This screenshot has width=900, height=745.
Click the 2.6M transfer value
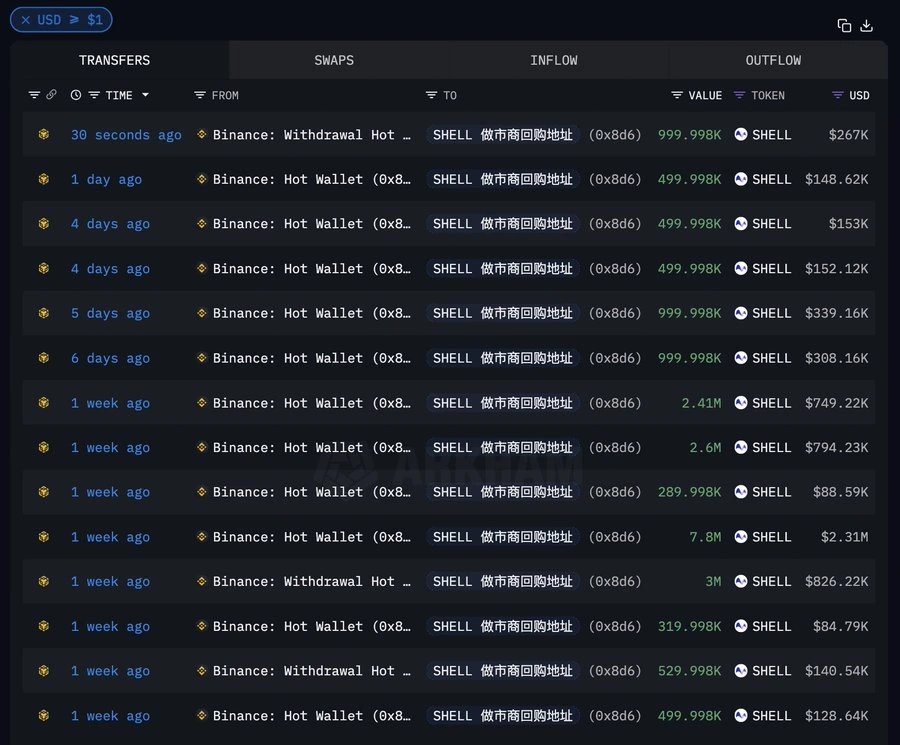coord(705,448)
